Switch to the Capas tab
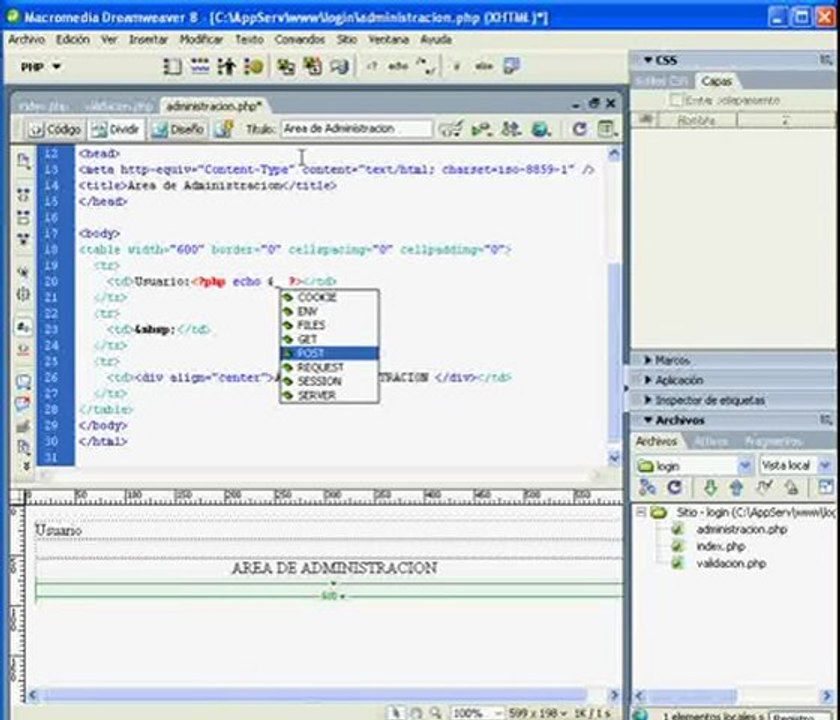This screenshot has height=720, width=840. coord(716,81)
